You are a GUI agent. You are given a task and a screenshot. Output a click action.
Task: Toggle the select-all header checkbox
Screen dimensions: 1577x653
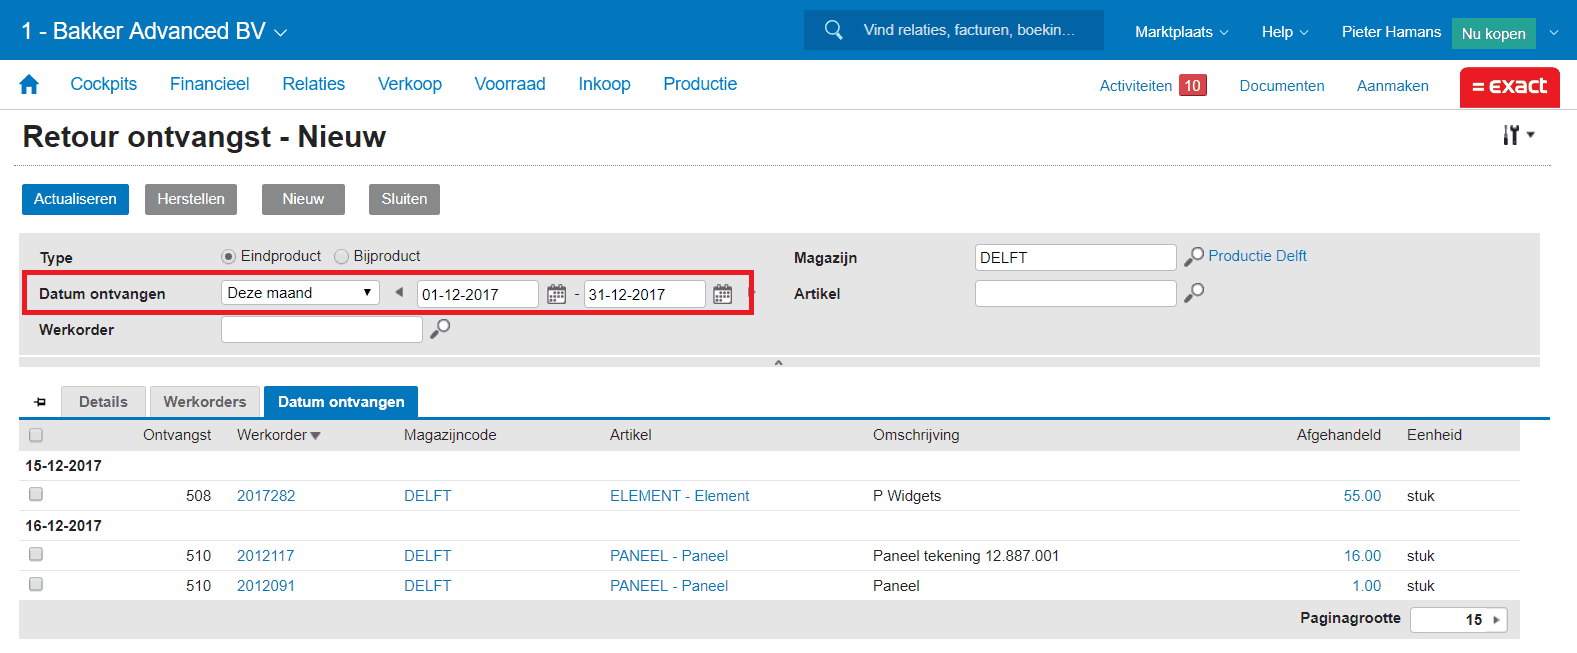pos(36,435)
